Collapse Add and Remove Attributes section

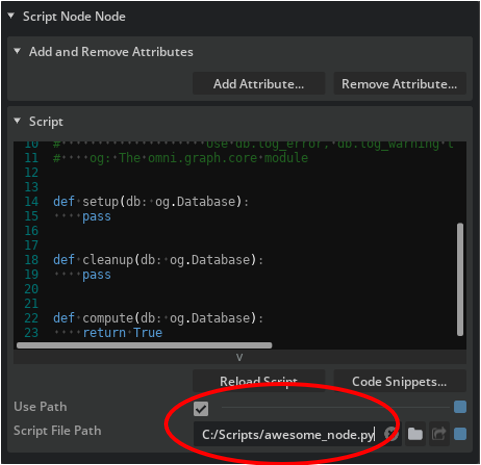17,51
